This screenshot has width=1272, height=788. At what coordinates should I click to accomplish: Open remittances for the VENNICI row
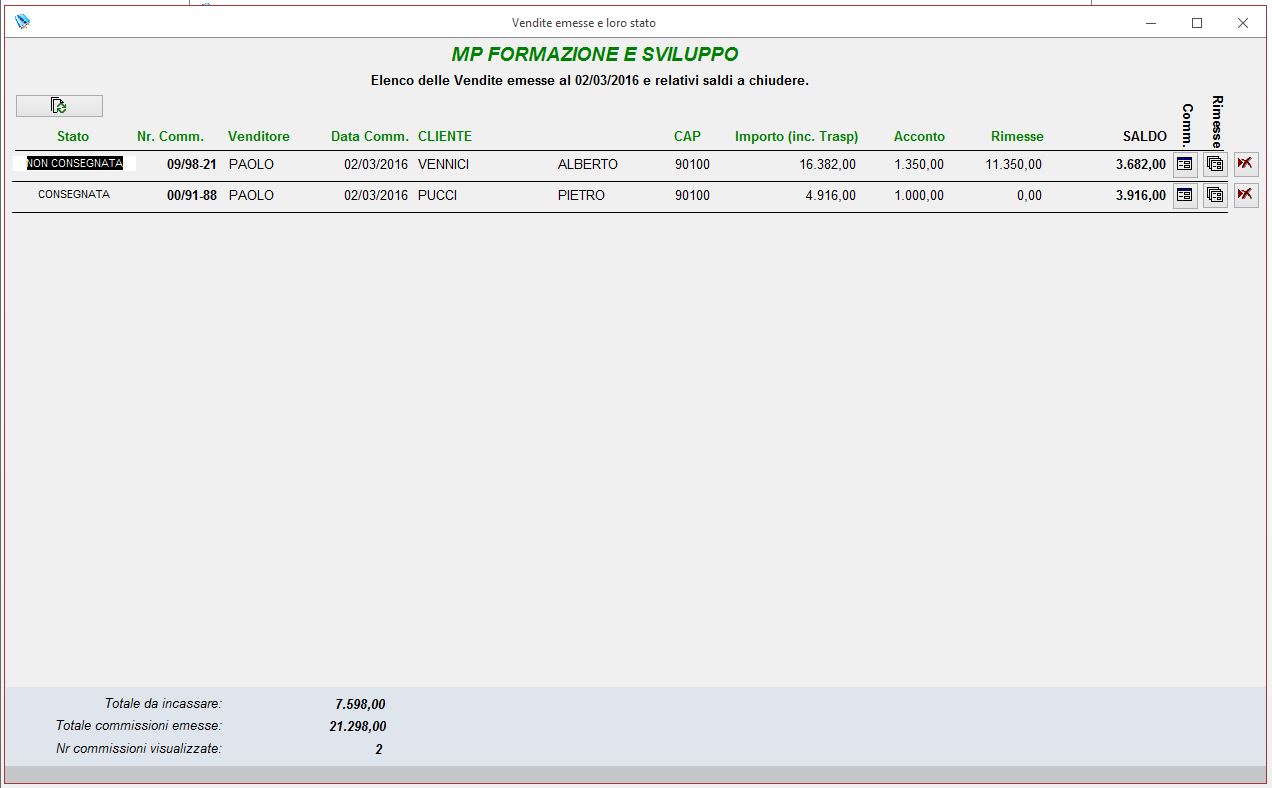pos(1215,164)
